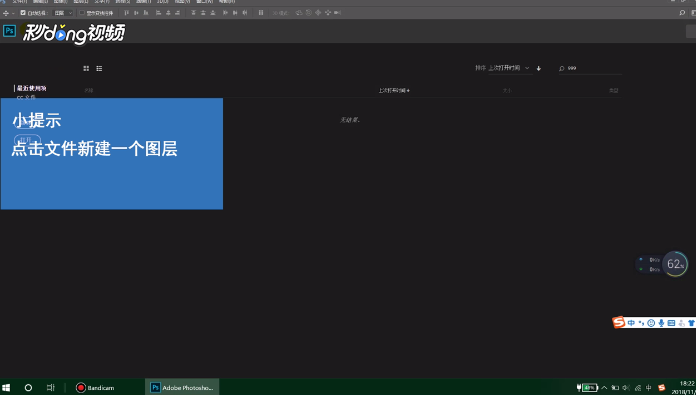Open the Windows Start menu

(7, 387)
